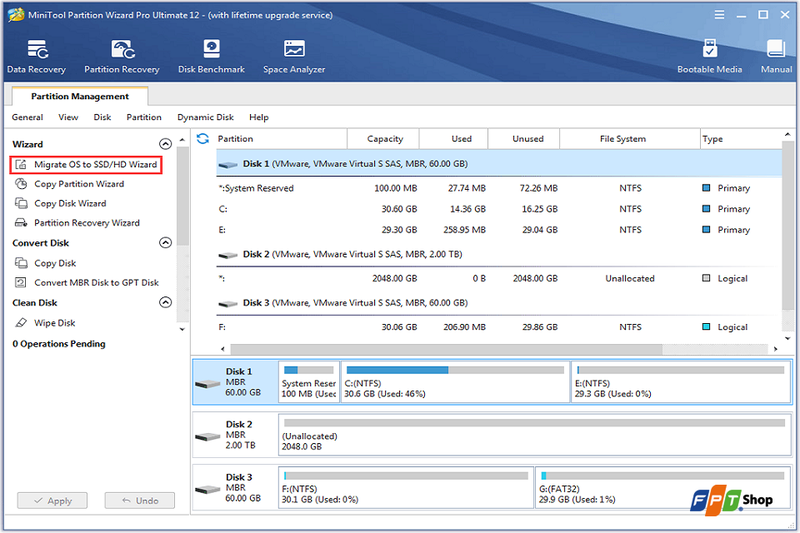Select the E: partition row
The image size is (800, 533).
tap(499, 230)
